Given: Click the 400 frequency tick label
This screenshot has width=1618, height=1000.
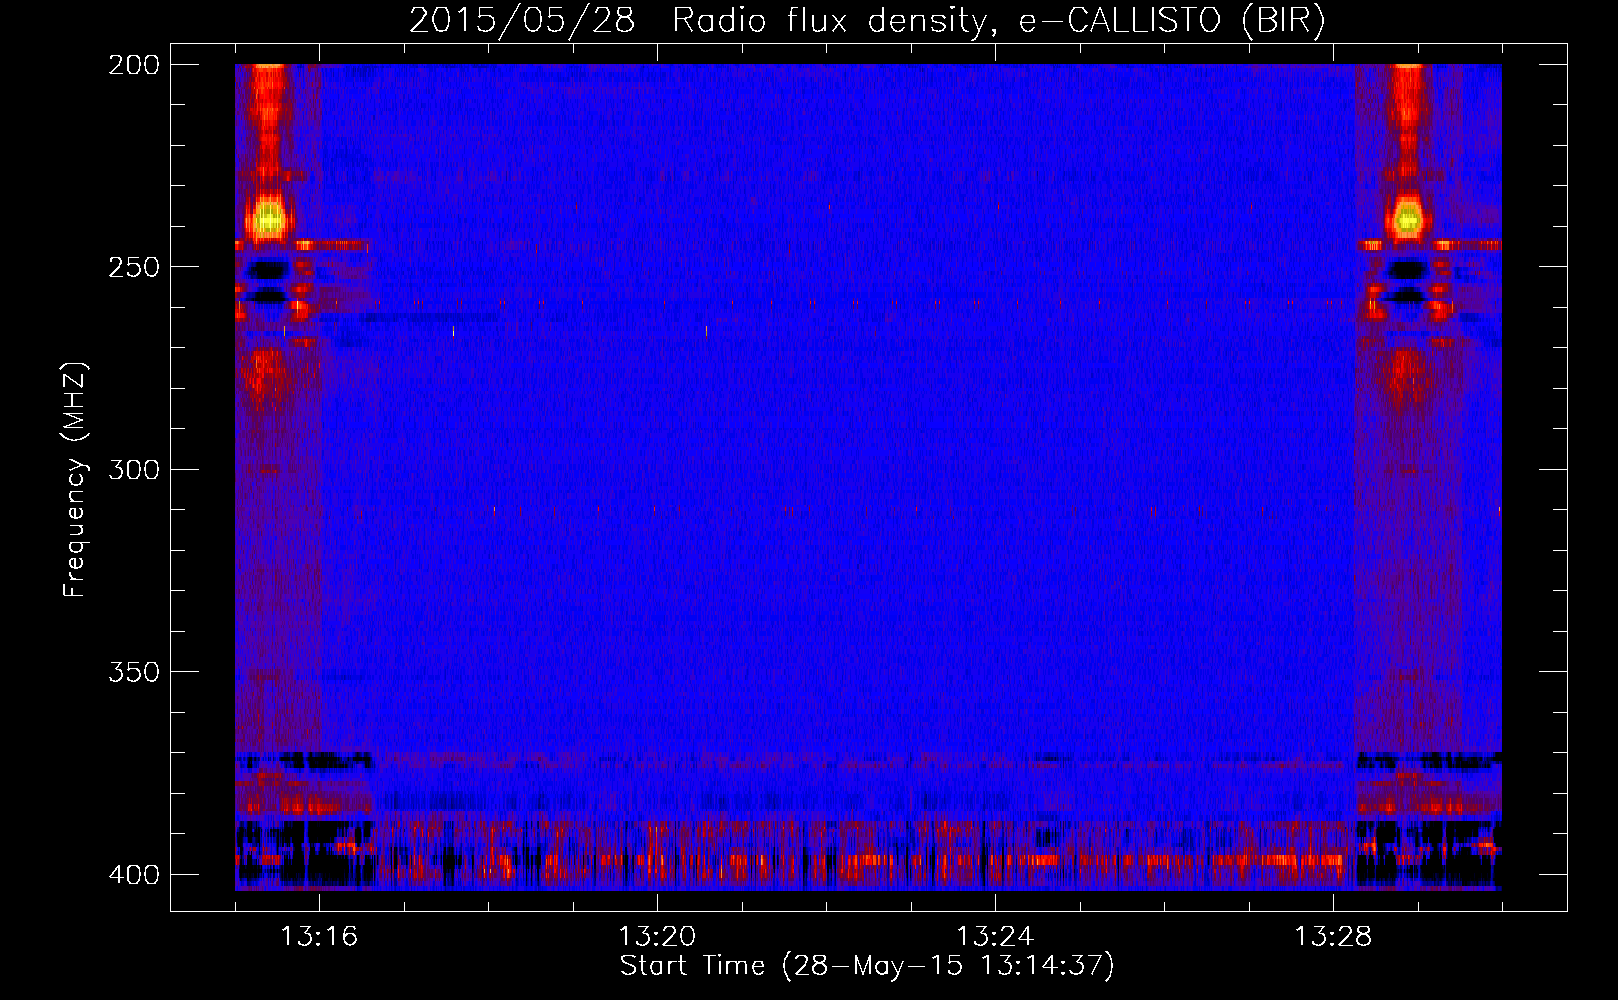Looking at the screenshot, I should click(134, 875).
